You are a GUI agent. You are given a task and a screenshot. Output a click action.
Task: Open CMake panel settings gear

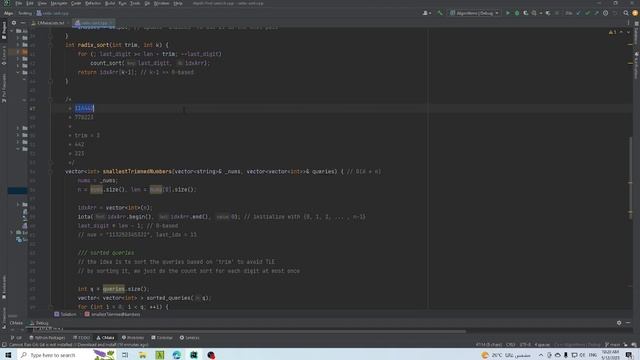coord(619,322)
